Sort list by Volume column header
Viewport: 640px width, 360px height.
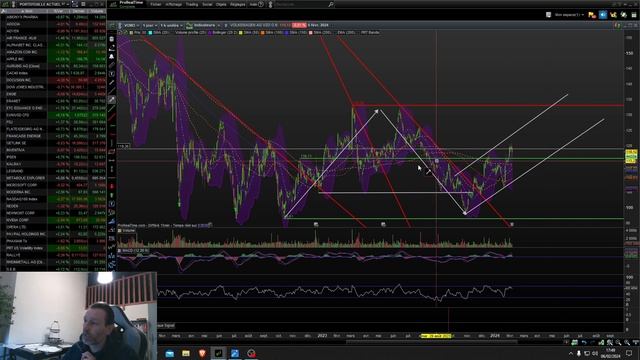(x=97, y=11)
